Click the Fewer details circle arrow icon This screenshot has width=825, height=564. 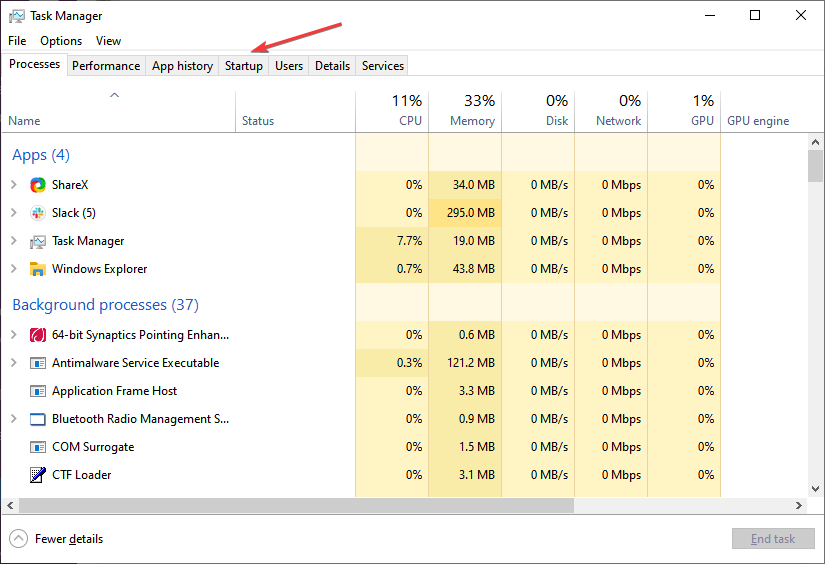[18, 538]
